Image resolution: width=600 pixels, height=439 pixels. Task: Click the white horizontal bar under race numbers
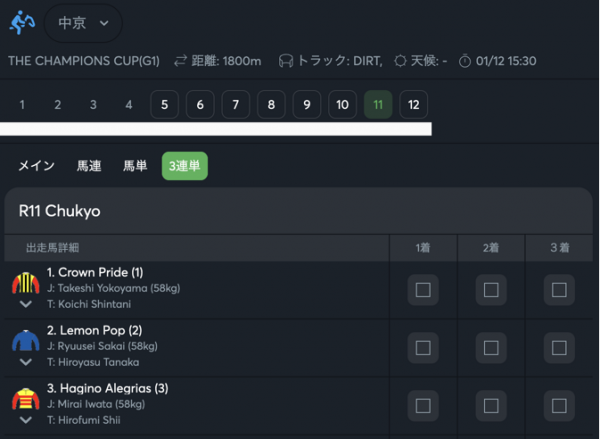pyautogui.click(x=216, y=129)
